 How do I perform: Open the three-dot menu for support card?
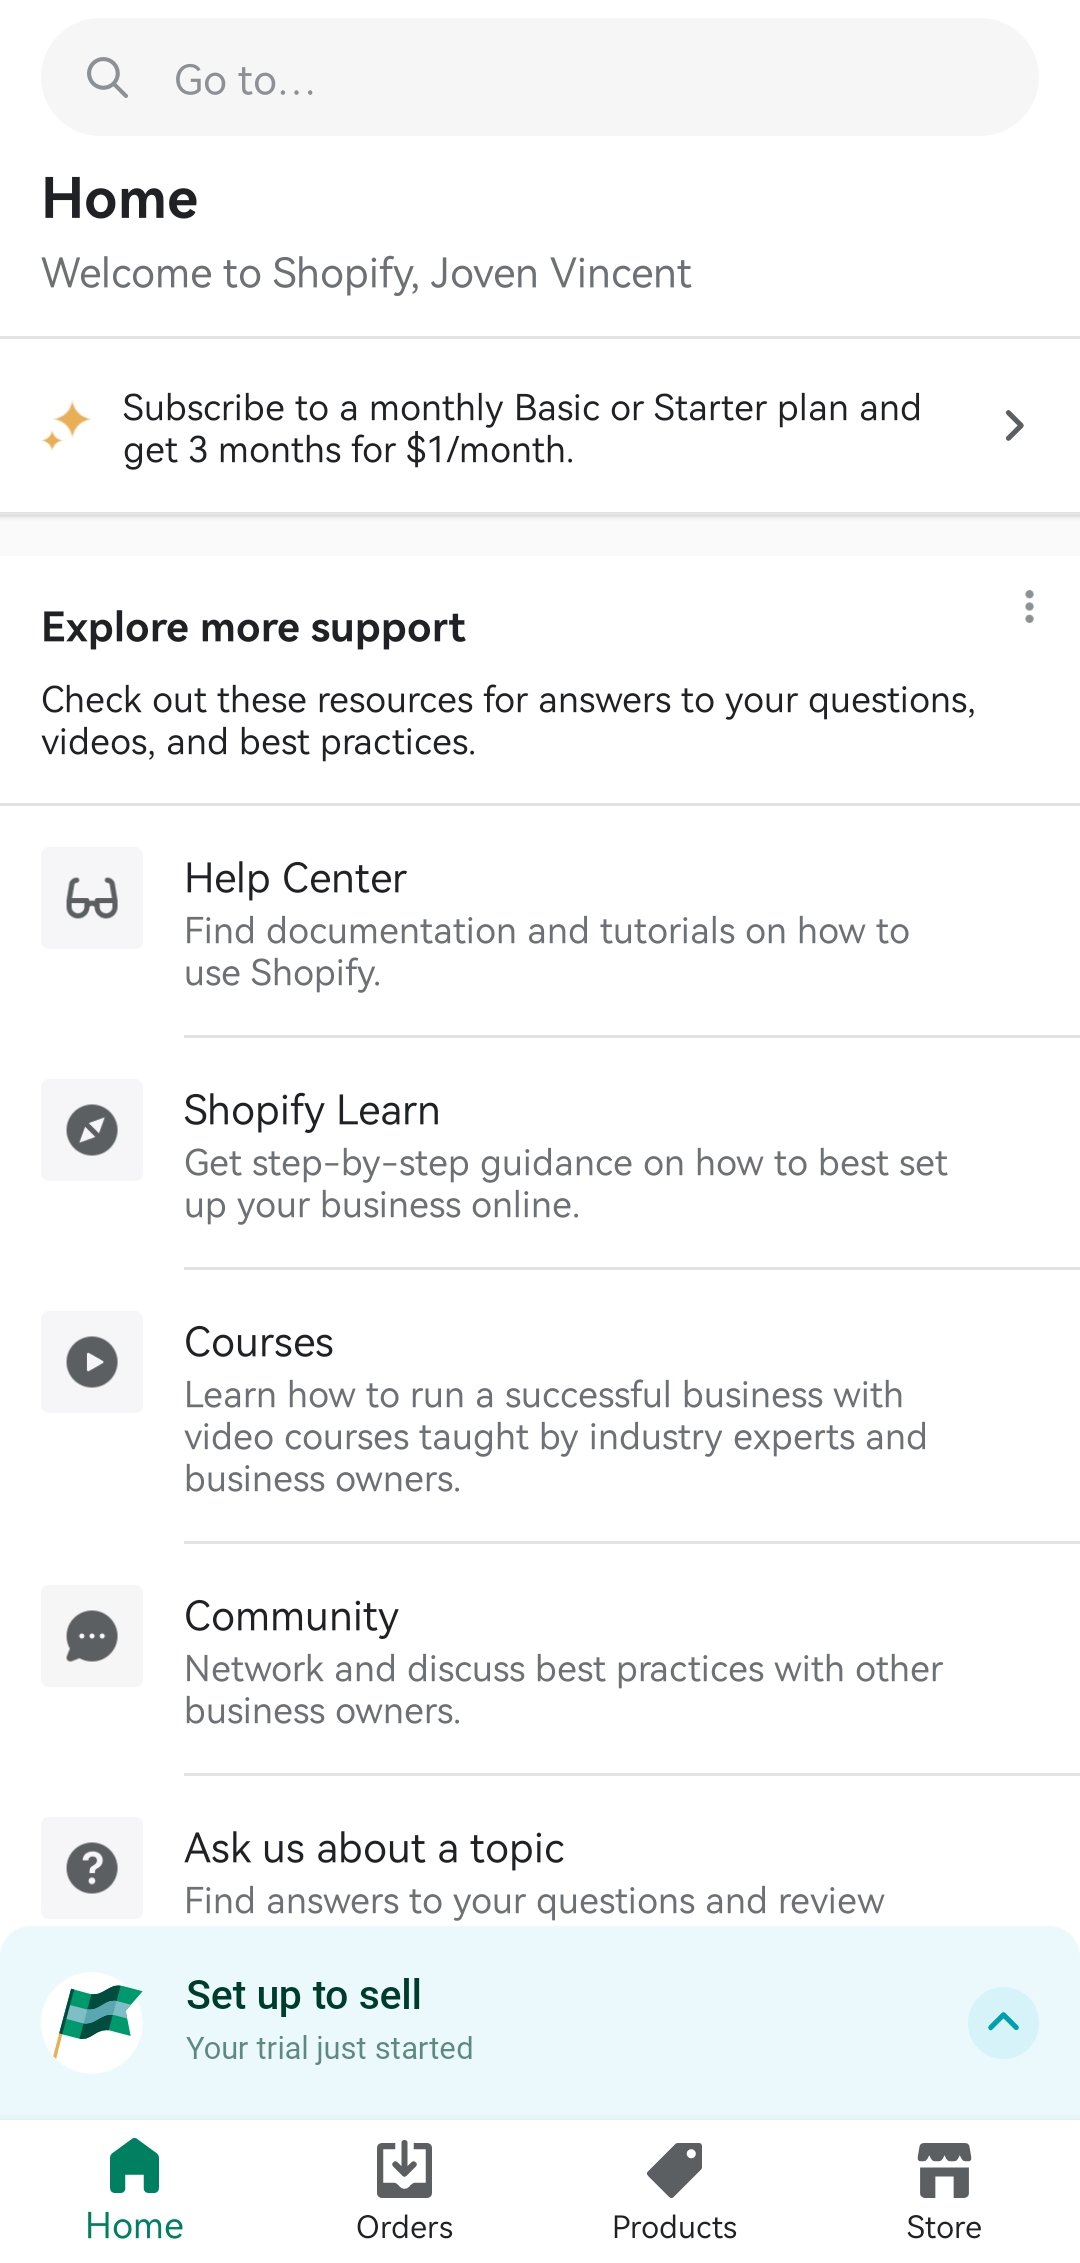click(1029, 607)
